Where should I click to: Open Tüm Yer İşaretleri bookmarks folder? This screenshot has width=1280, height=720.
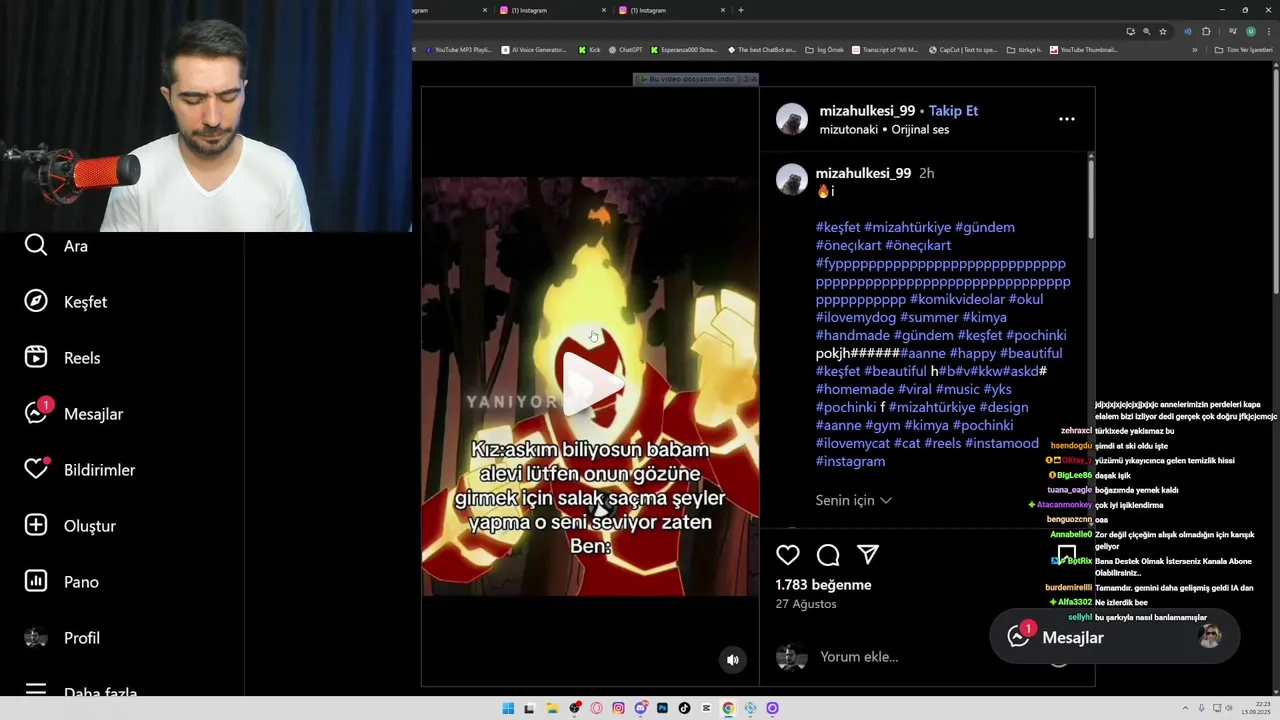1244,50
